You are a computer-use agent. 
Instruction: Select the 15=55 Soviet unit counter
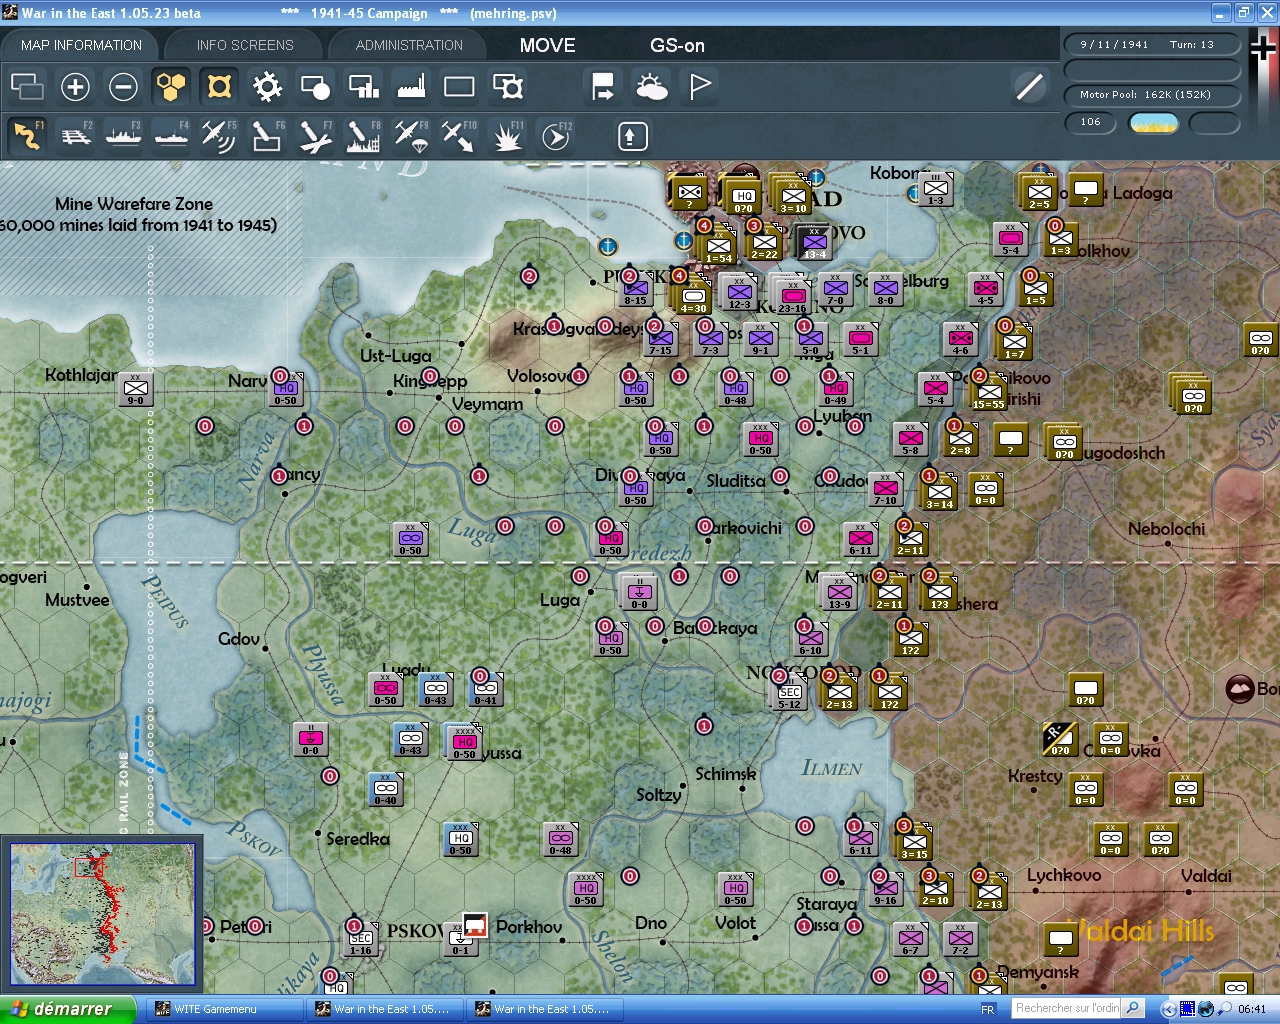pyautogui.click(x=988, y=391)
